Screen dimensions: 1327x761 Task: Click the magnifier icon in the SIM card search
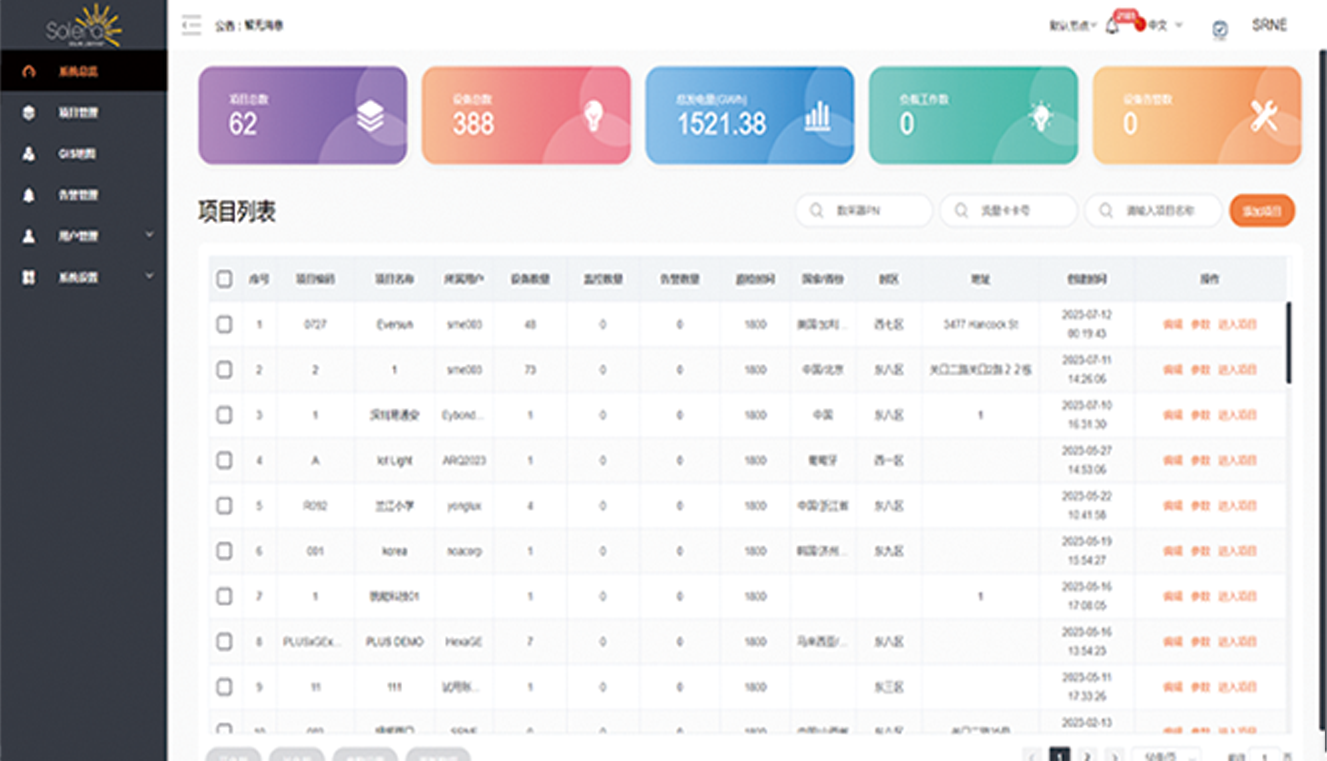[x=961, y=211]
